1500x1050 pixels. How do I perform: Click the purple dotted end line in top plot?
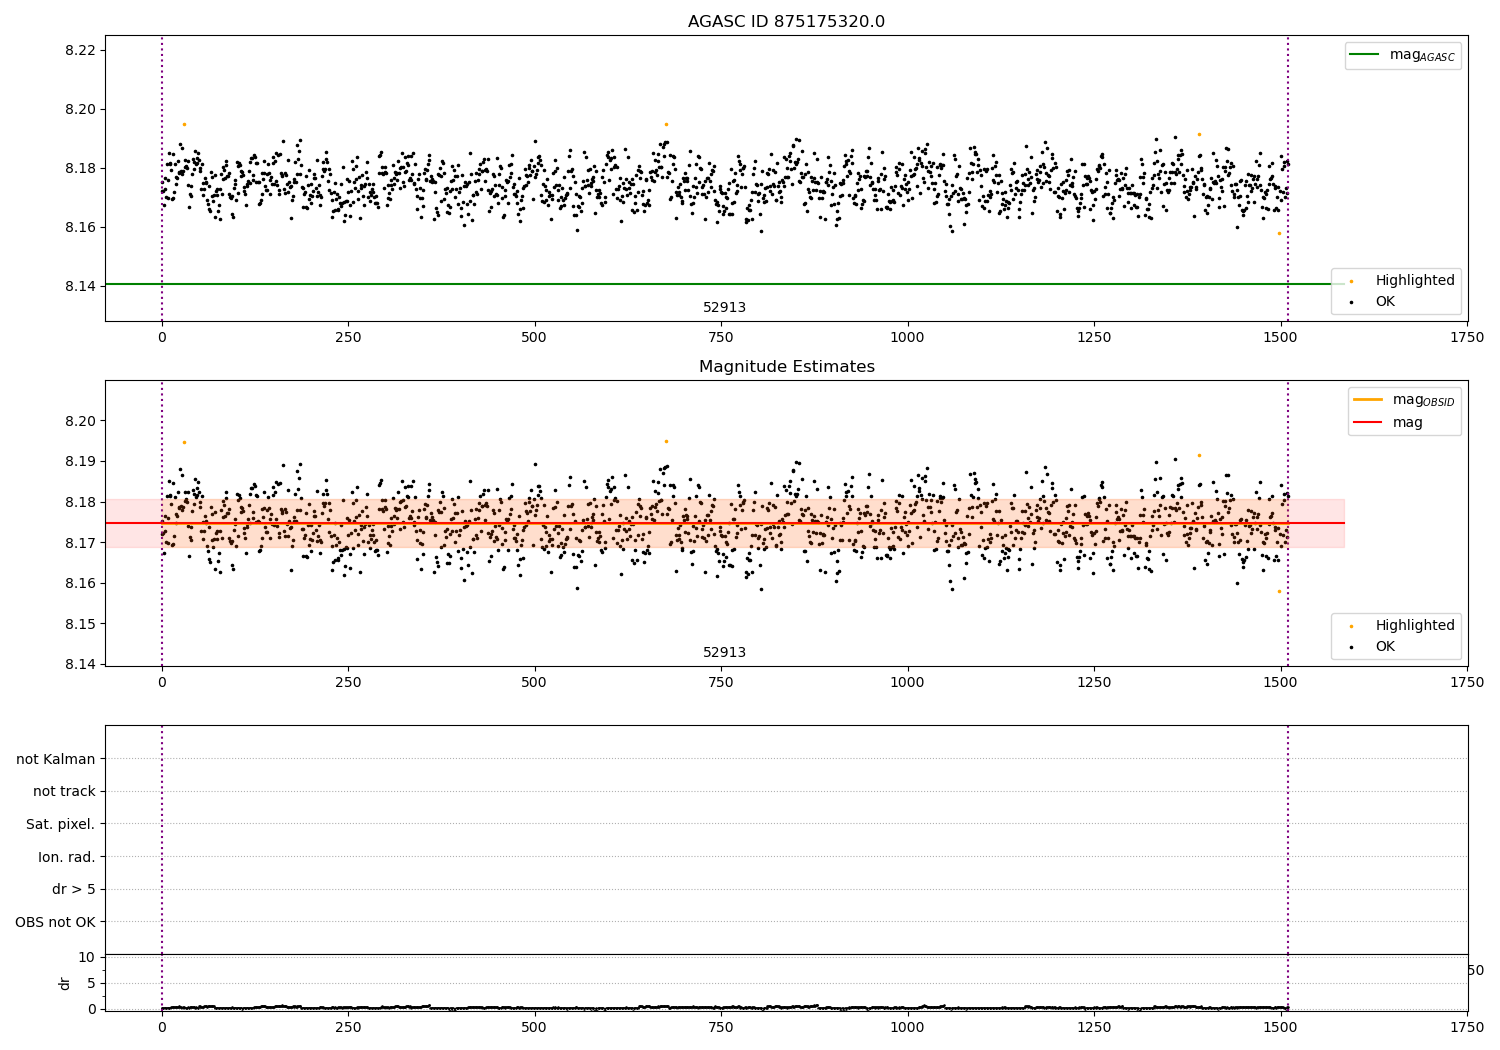click(1288, 178)
